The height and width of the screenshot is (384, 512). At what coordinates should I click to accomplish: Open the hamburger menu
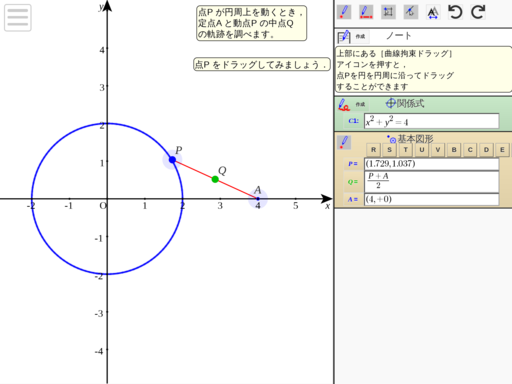[18, 18]
